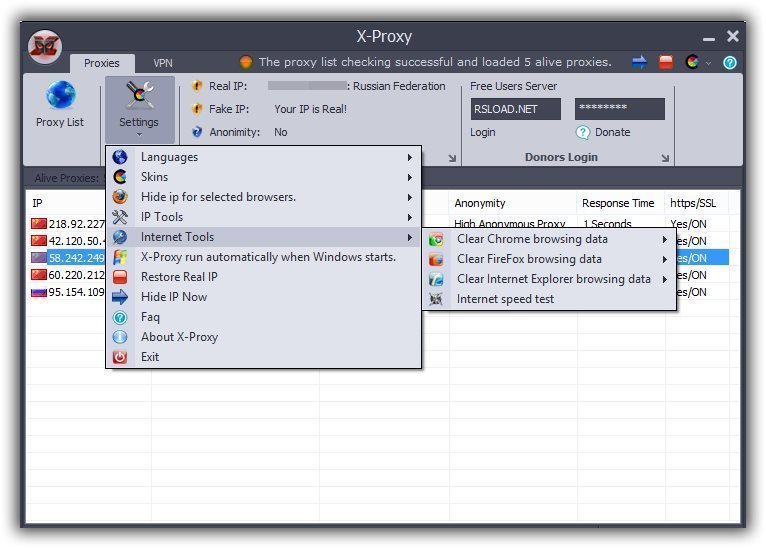The image size is (766, 548).
Task: Click the skin color wheel toolbar icon
Action: point(692,62)
